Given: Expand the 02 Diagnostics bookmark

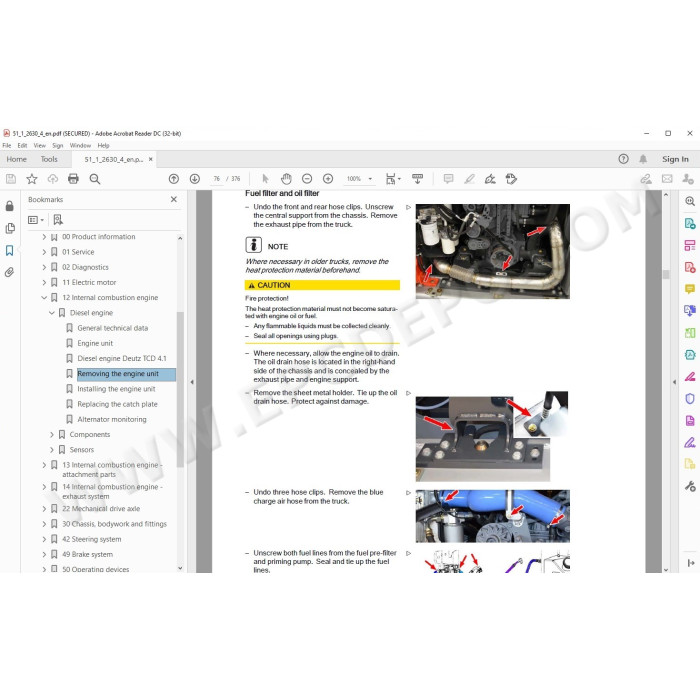Looking at the screenshot, I should [44, 267].
